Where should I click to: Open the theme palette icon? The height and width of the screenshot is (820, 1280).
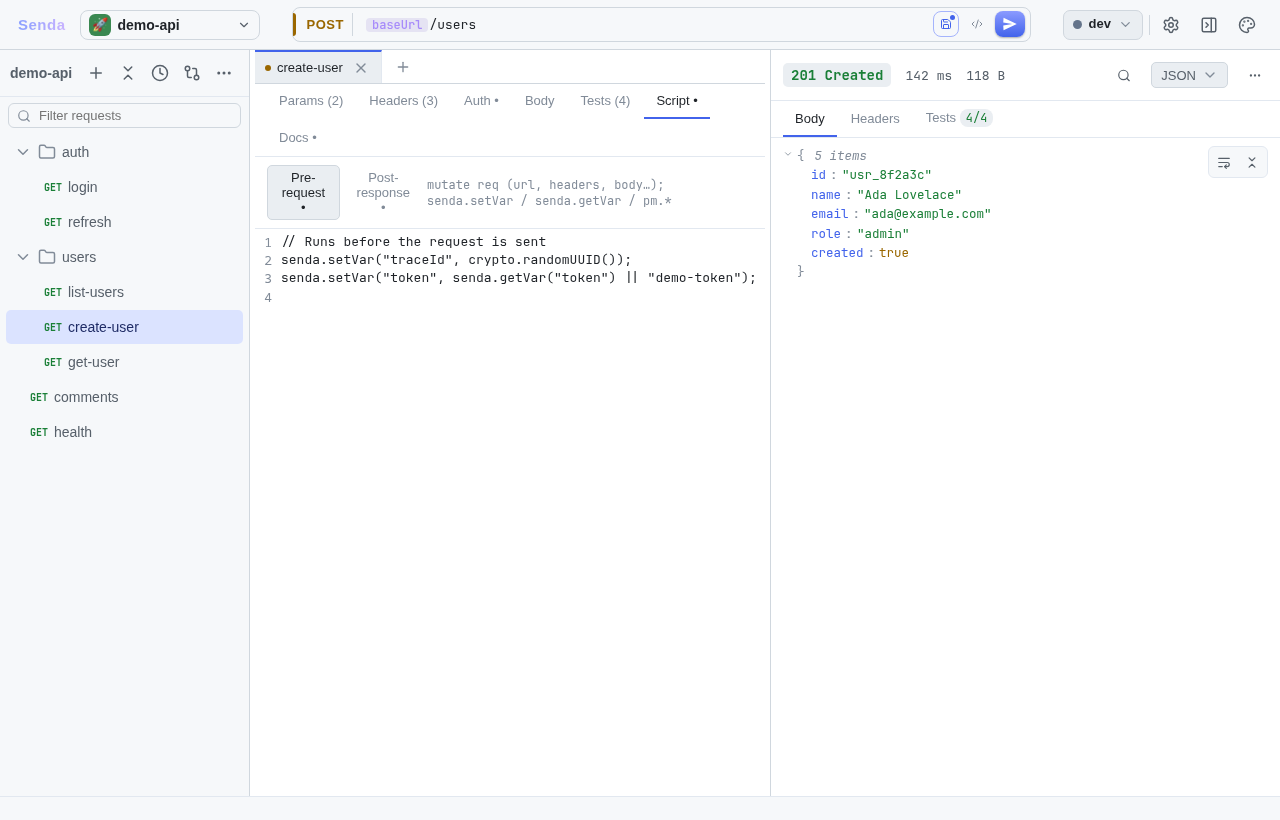coord(1247,25)
